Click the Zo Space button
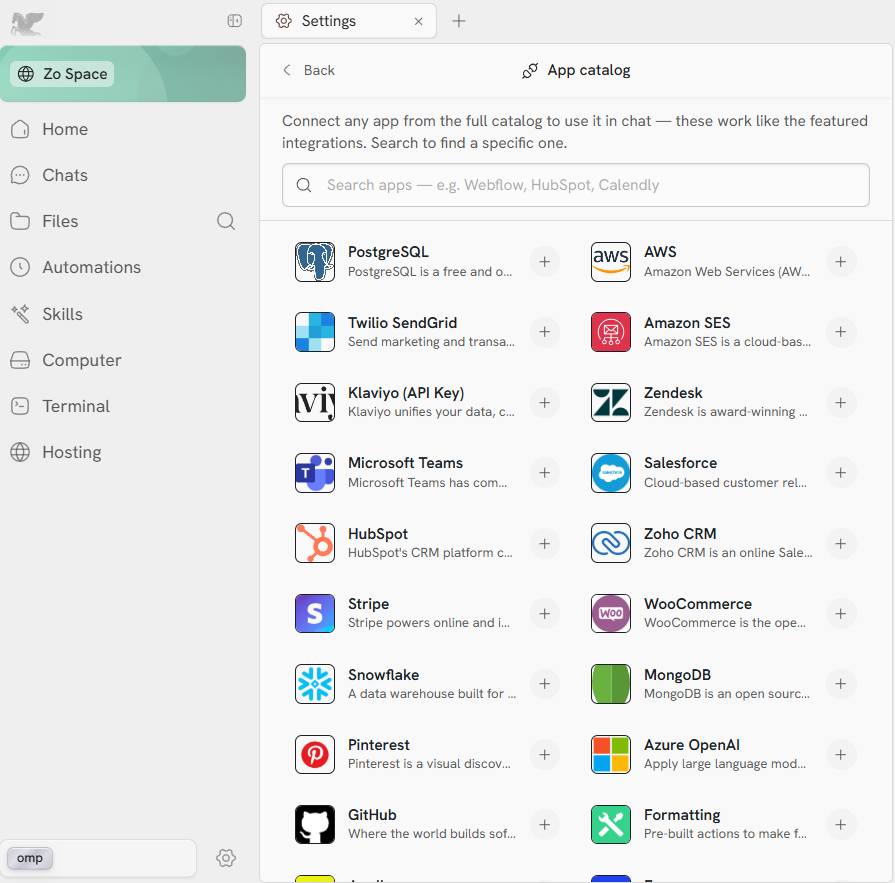Image resolution: width=895 pixels, height=883 pixels. (x=62, y=74)
